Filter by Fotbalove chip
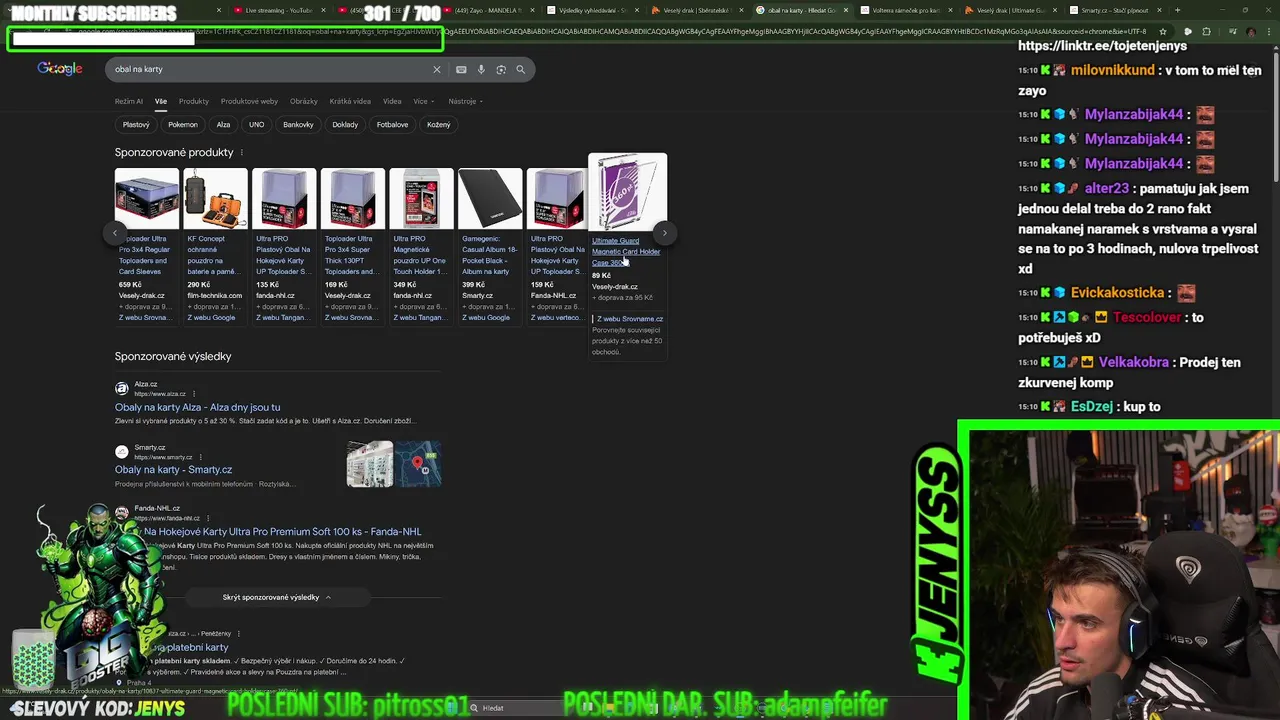Image resolution: width=1280 pixels, height=720 pixels. pos(392,125)
